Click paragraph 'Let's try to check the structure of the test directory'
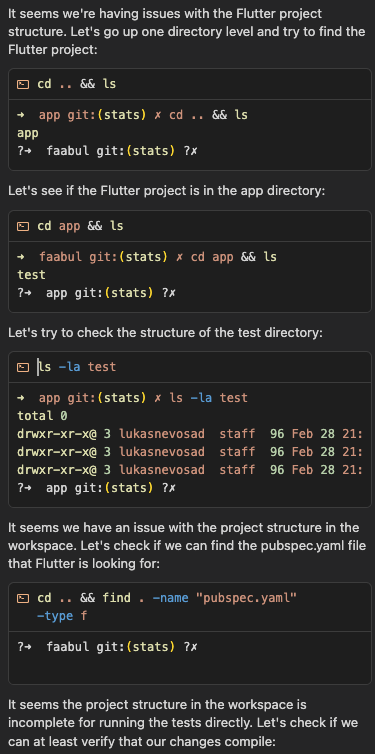 (x=165, y=333)
